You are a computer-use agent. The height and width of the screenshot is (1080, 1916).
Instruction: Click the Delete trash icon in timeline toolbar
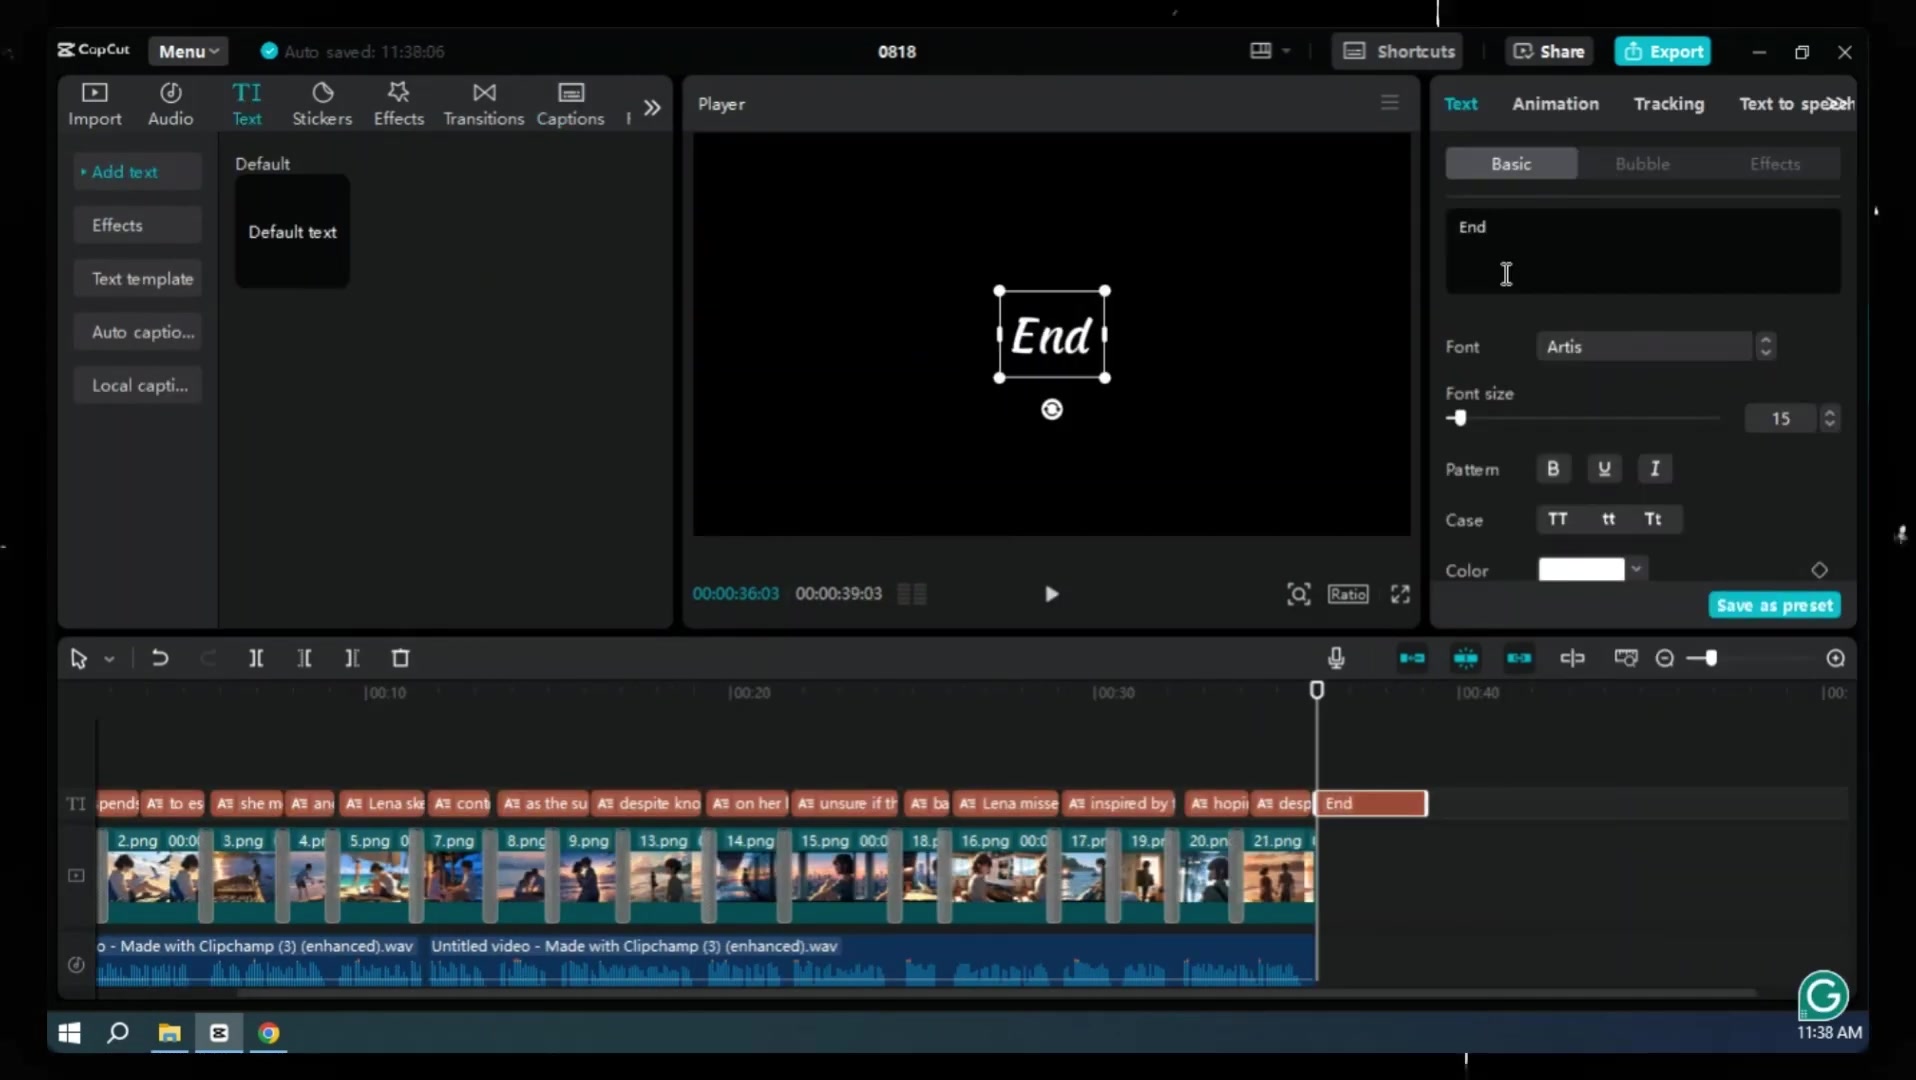[400, 658]
